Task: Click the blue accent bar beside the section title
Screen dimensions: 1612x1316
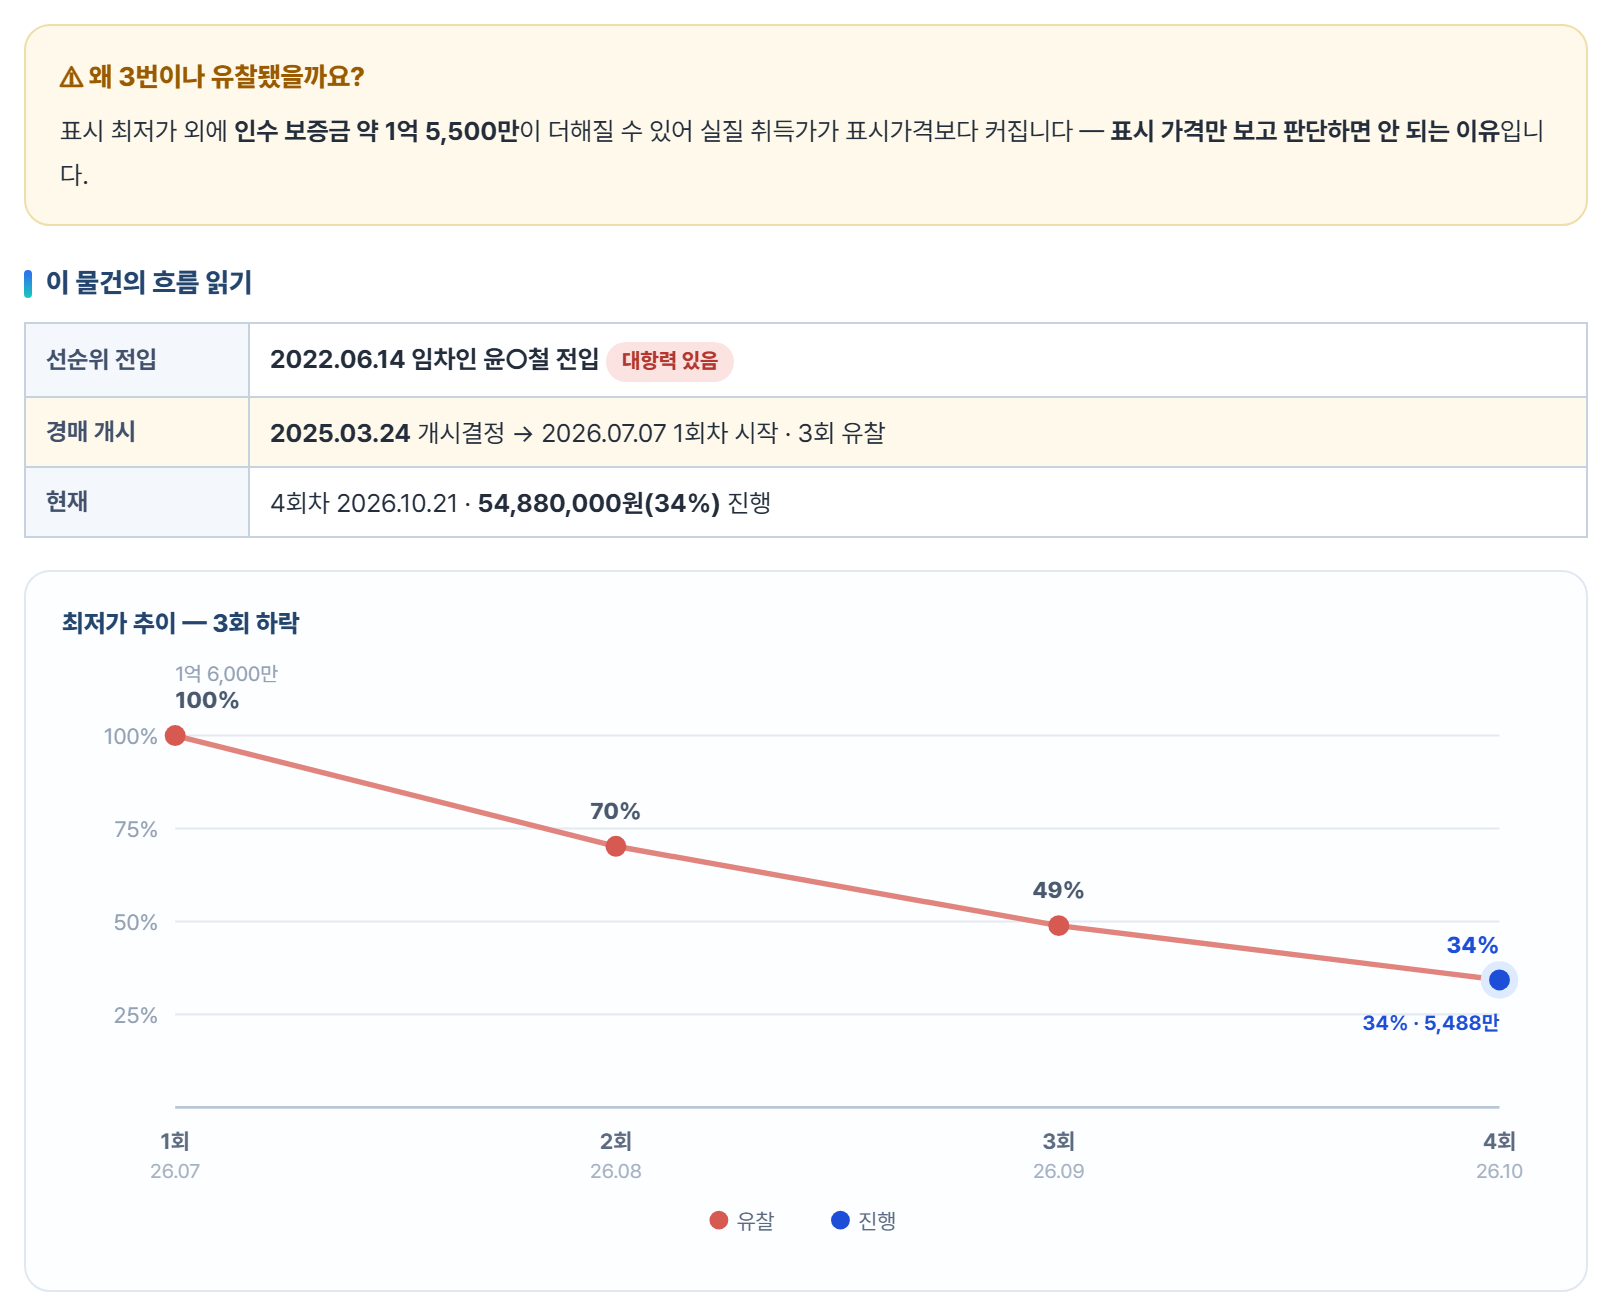Action: pos(28,283)
